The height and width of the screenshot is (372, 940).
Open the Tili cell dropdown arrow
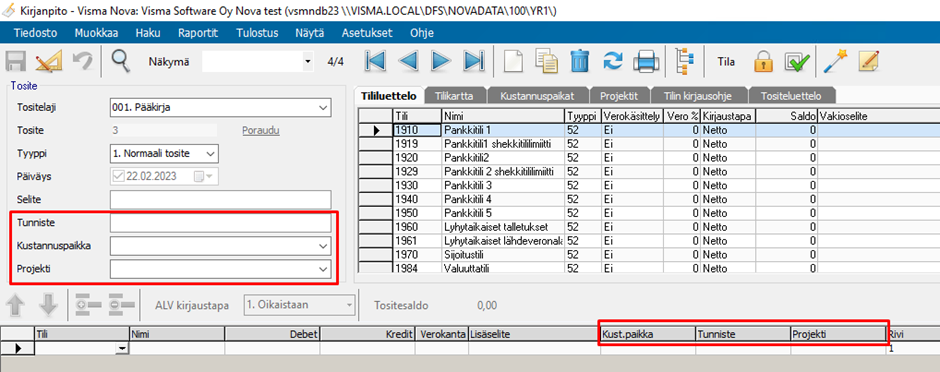point(123,348)
